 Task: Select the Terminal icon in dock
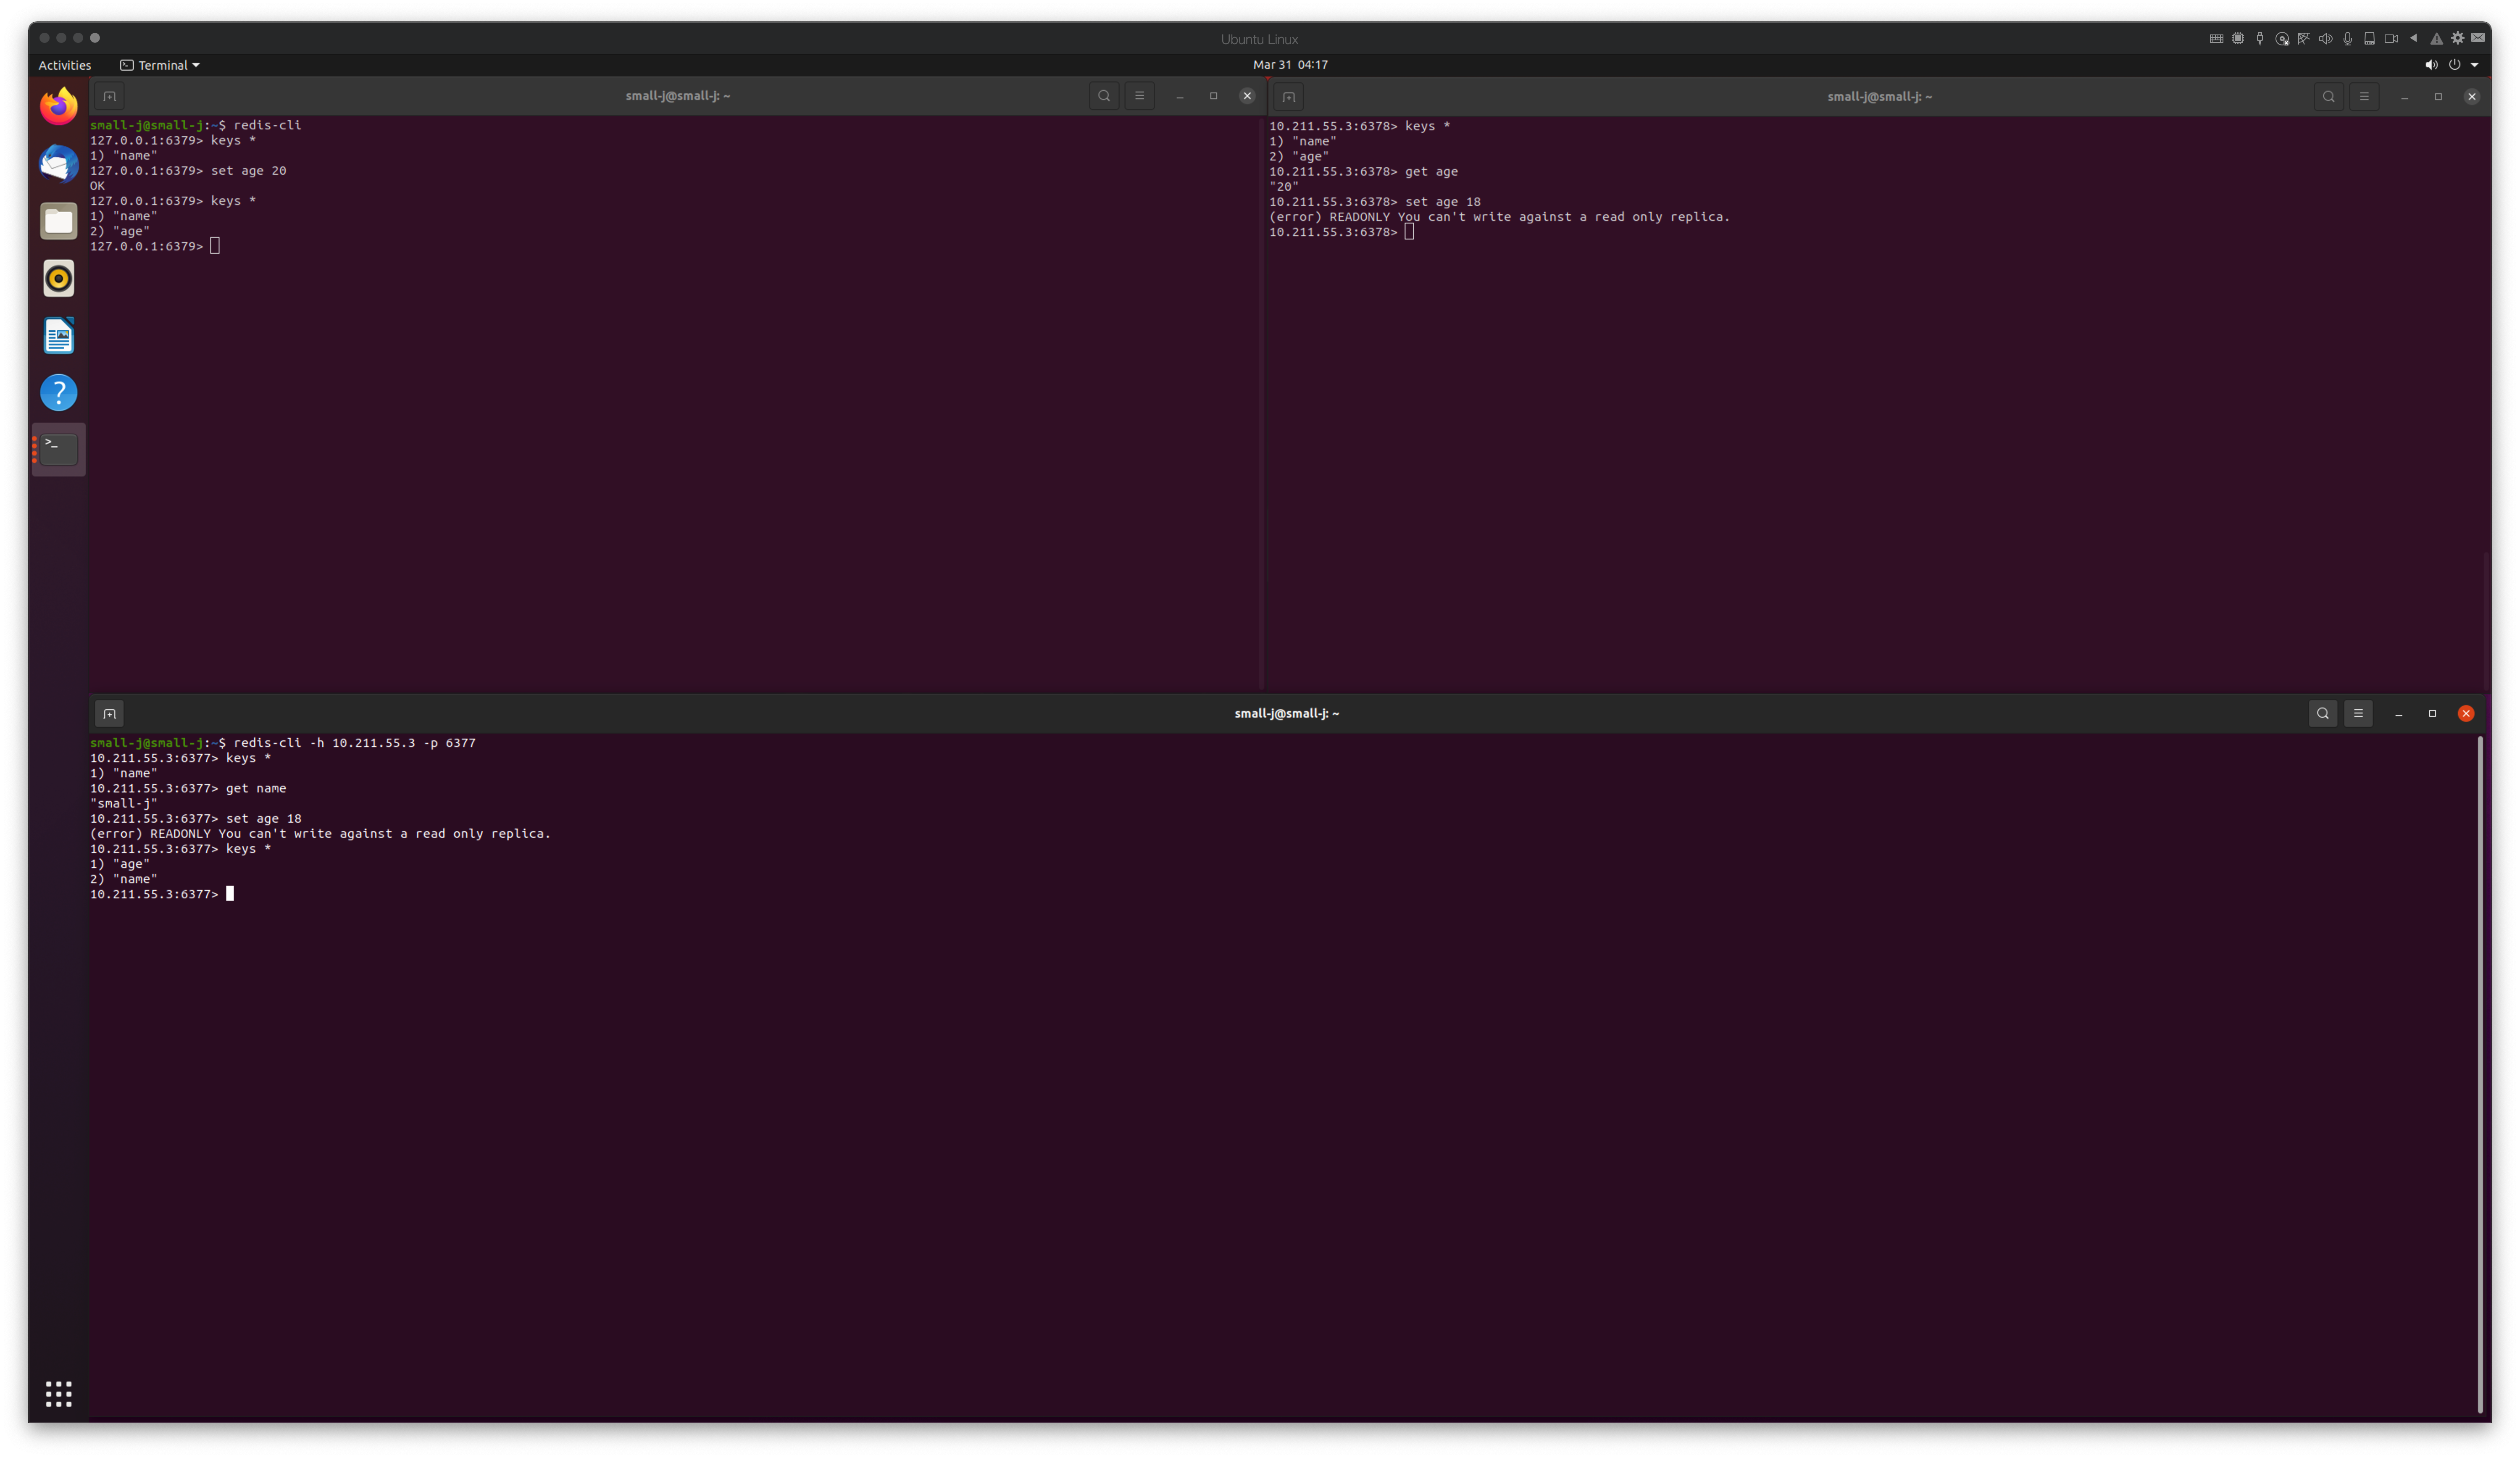(x=59, y=449)
